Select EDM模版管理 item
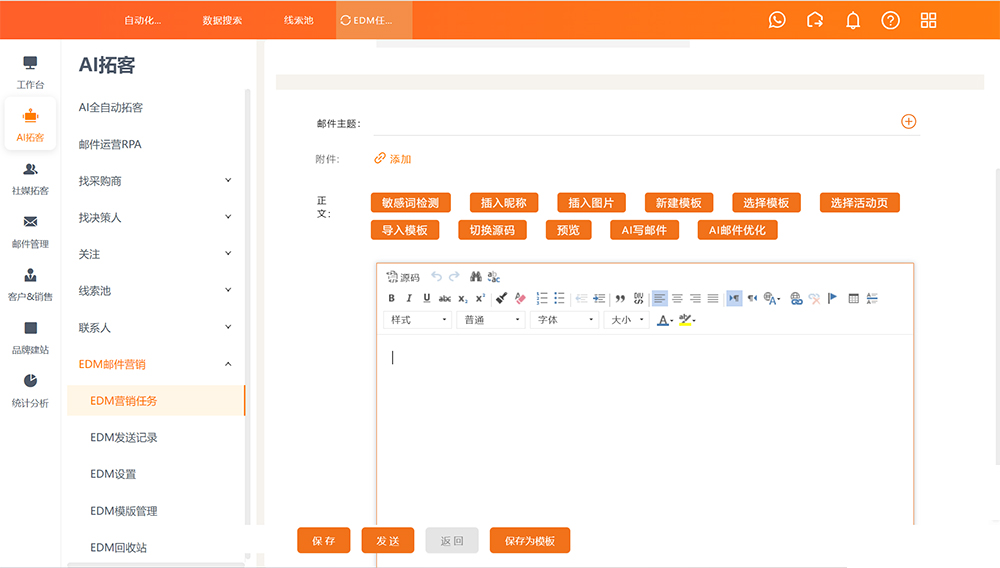Viewport: 1000px width, 568px height. 124,511
